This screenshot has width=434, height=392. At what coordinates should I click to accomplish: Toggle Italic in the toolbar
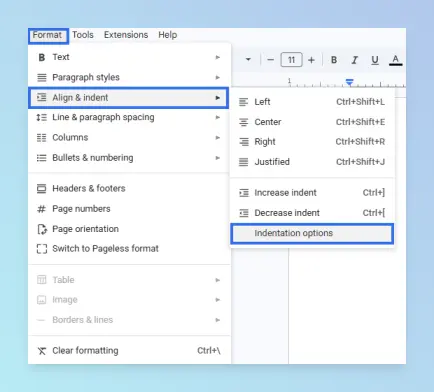coord(354,60)
